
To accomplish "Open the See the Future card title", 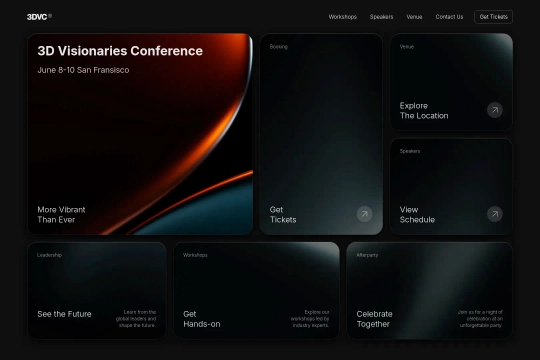I will (64, 314).
